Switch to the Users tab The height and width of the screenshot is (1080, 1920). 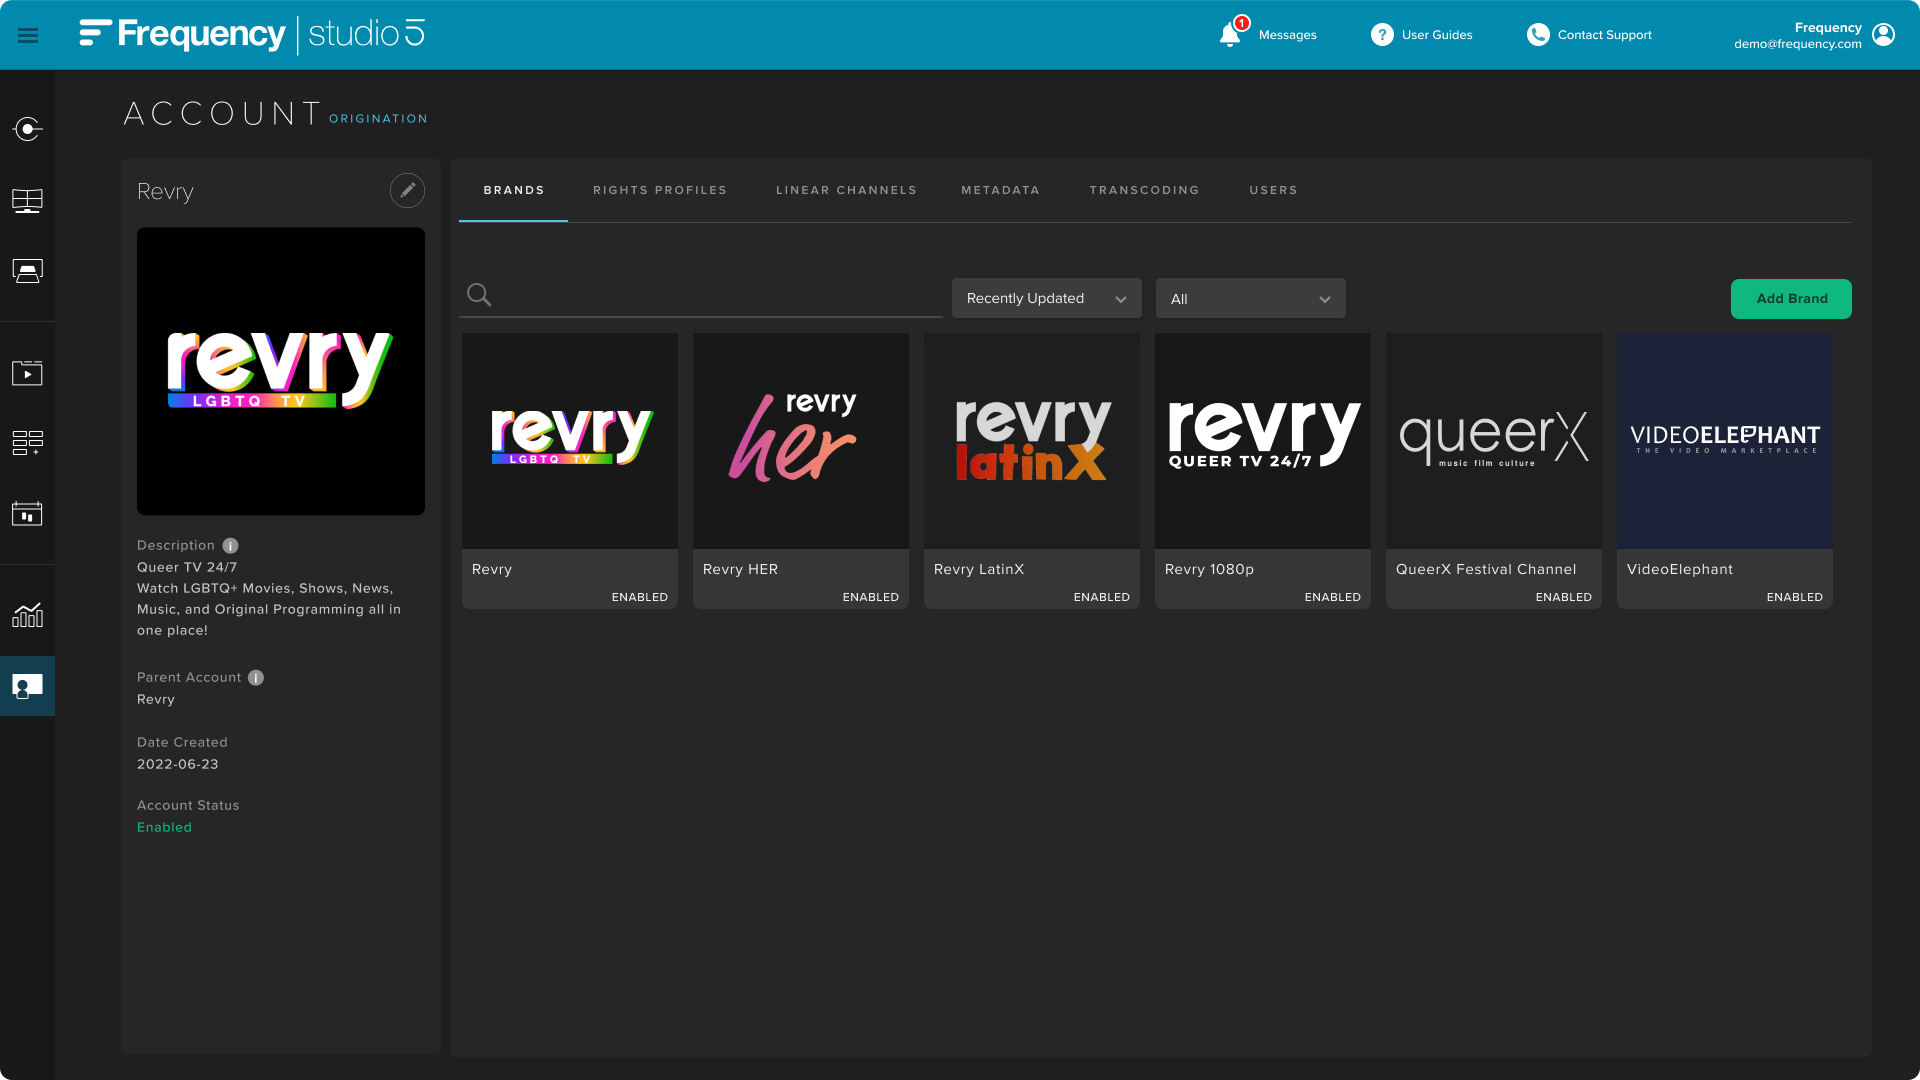pyautogui.click(x=1273, y=190)
